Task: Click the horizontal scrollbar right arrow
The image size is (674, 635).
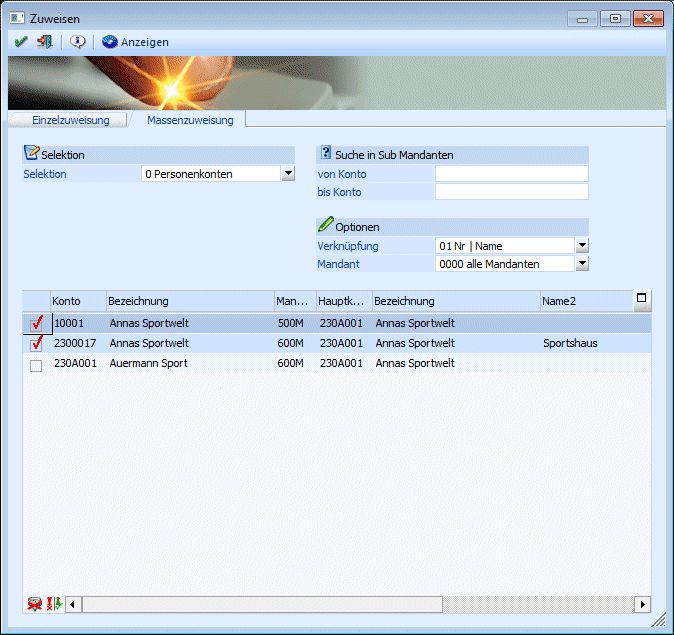Action: pos(642,604)
